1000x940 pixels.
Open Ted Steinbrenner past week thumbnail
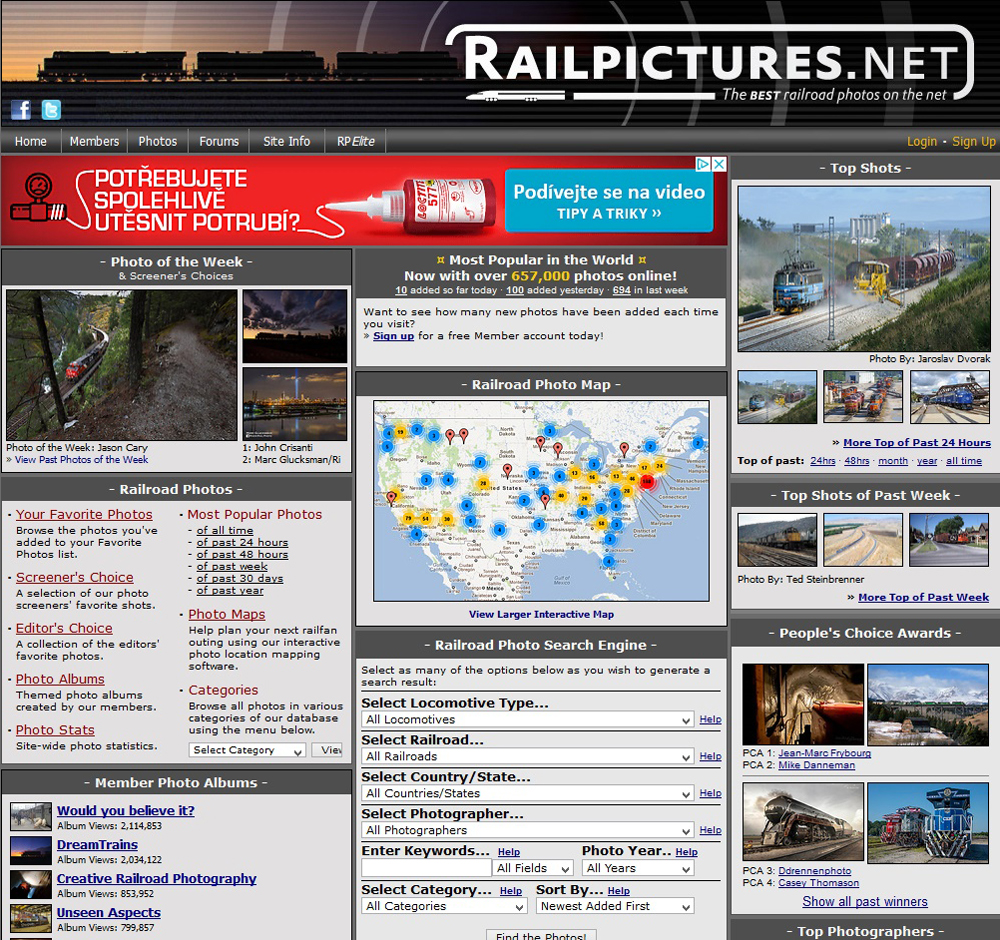pos(777,540)
